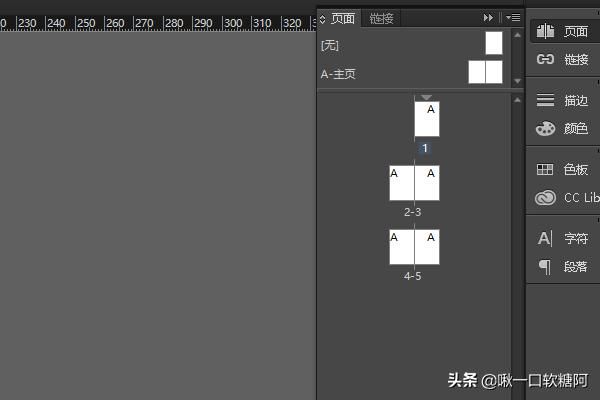Open the 段落 paragraph panel
This screenshot has width=600, height=400.
[x=562, y=266]
